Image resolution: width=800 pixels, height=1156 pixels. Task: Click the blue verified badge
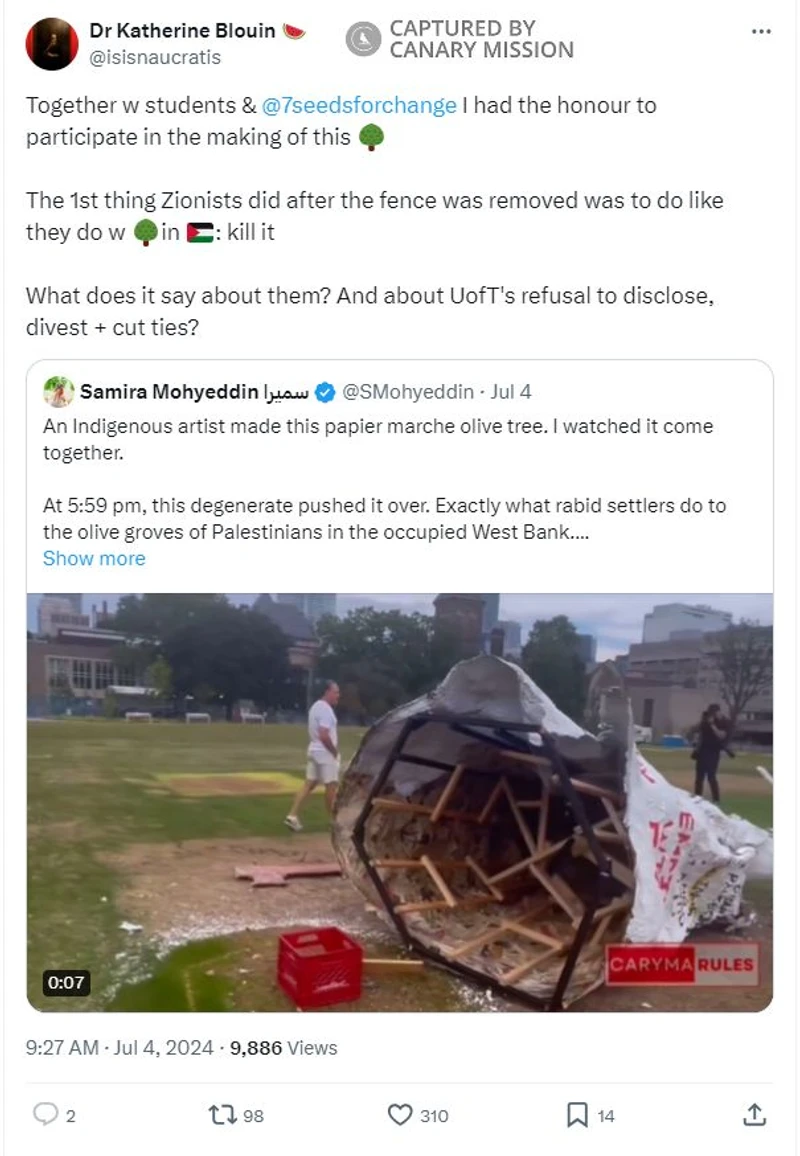coord(325,391)
